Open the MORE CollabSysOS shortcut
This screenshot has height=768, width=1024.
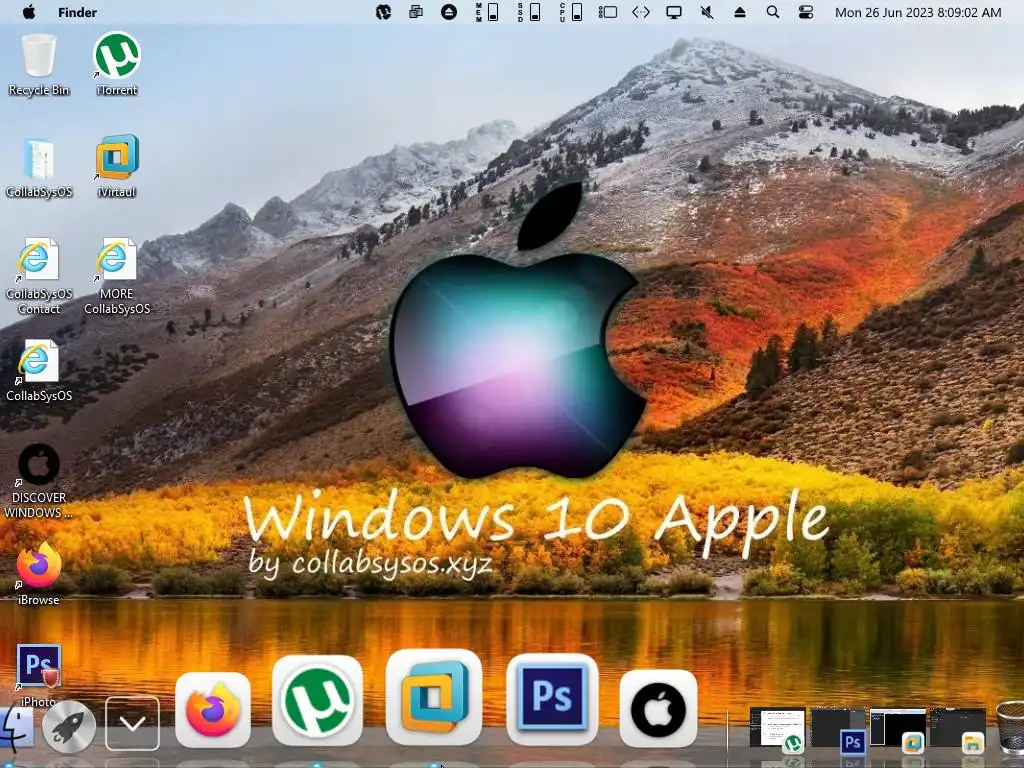point(117,277)
